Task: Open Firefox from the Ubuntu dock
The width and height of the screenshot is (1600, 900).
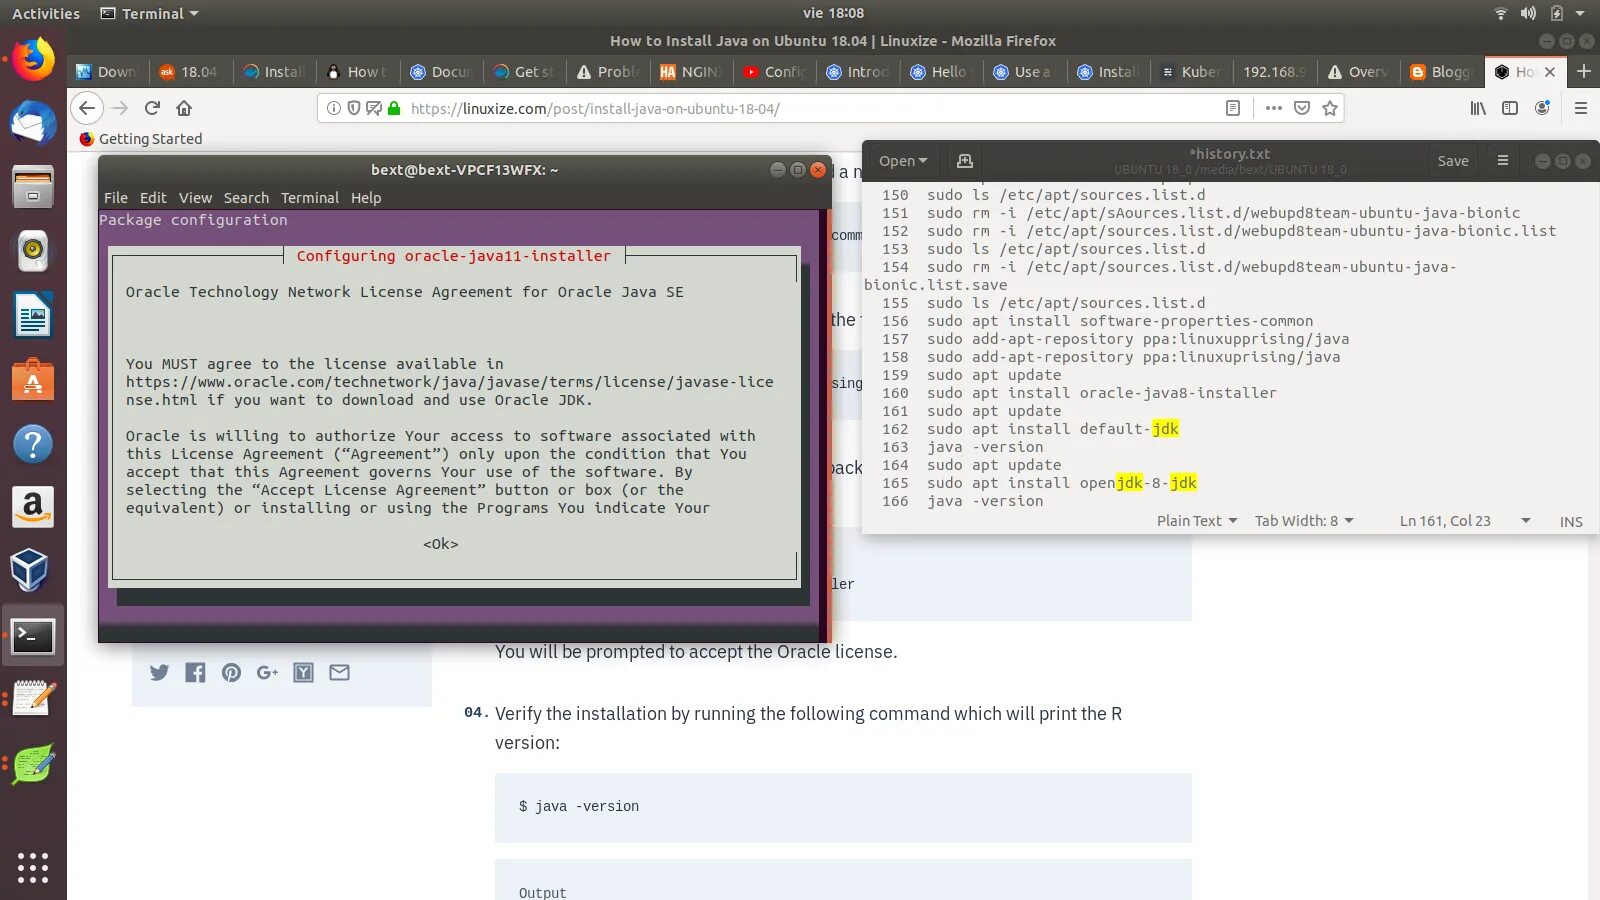Action: (x=33, y=60)
